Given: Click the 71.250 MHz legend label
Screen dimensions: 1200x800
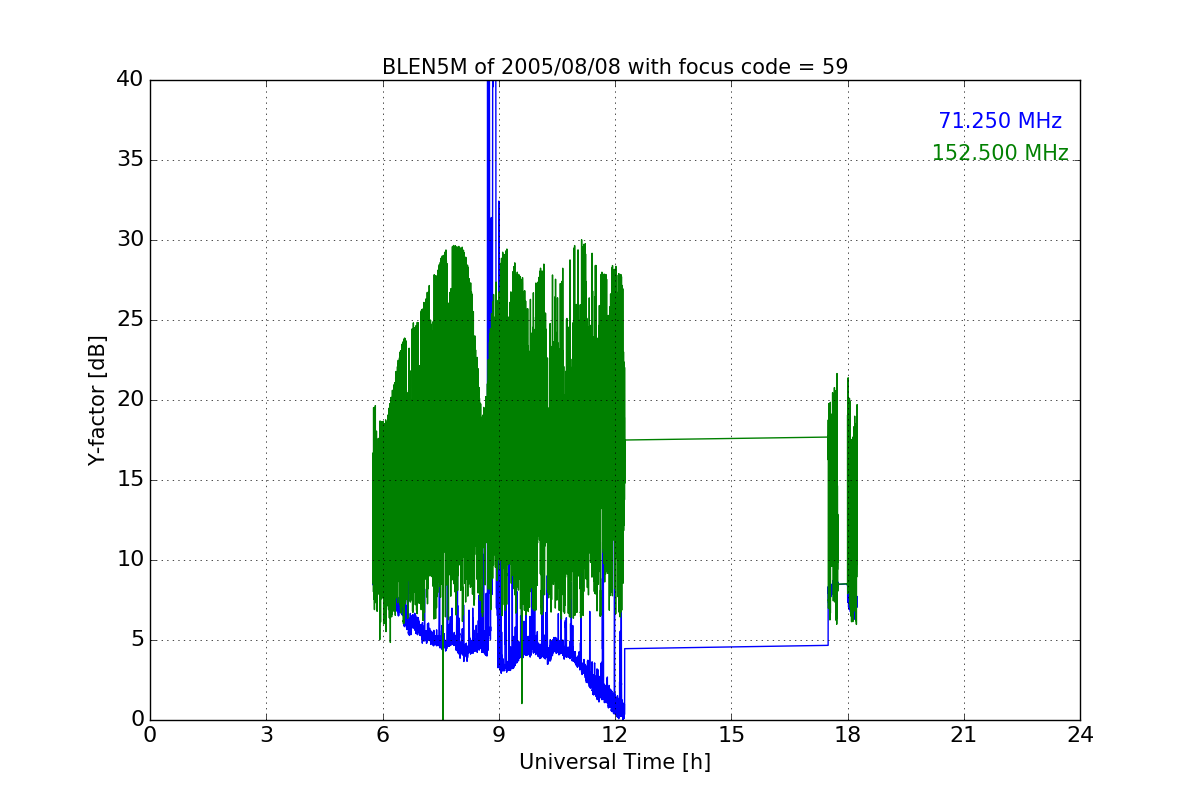Looking at the screenshot, I should point(1000,121).
